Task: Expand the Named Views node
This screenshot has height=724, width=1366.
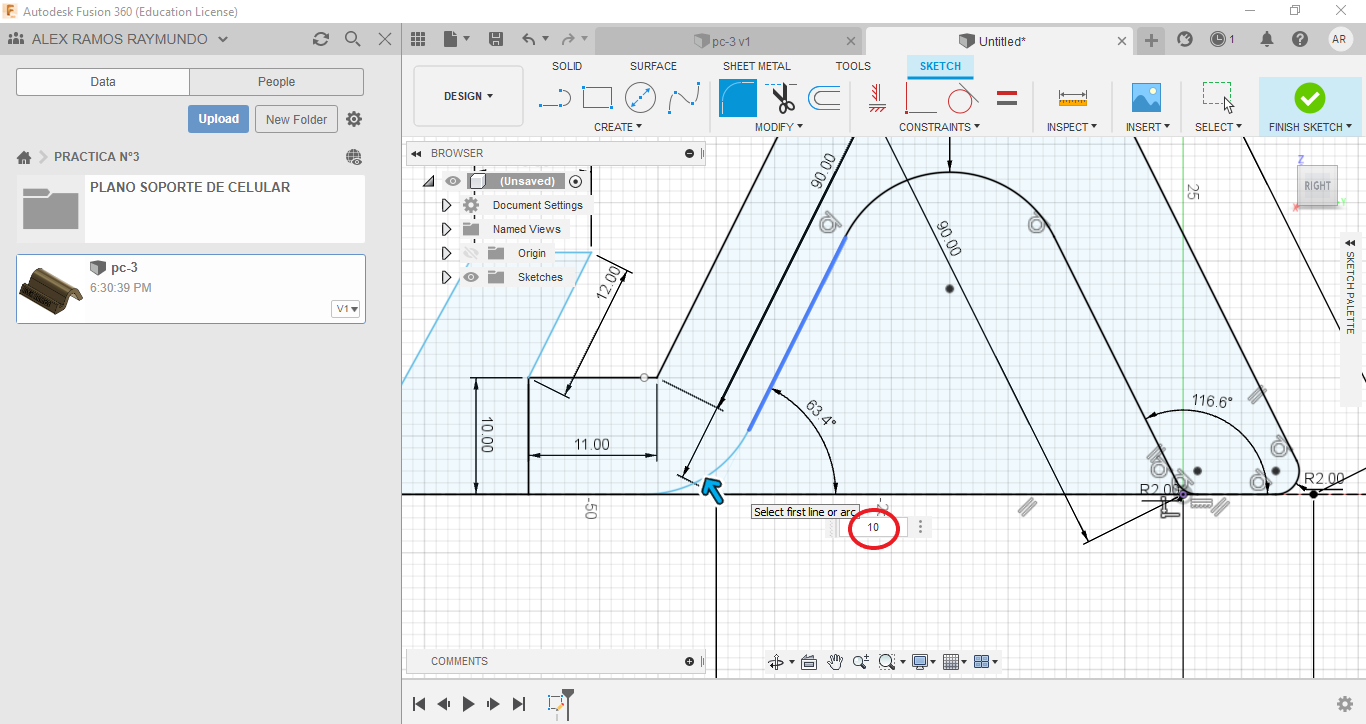Action: 447,229
